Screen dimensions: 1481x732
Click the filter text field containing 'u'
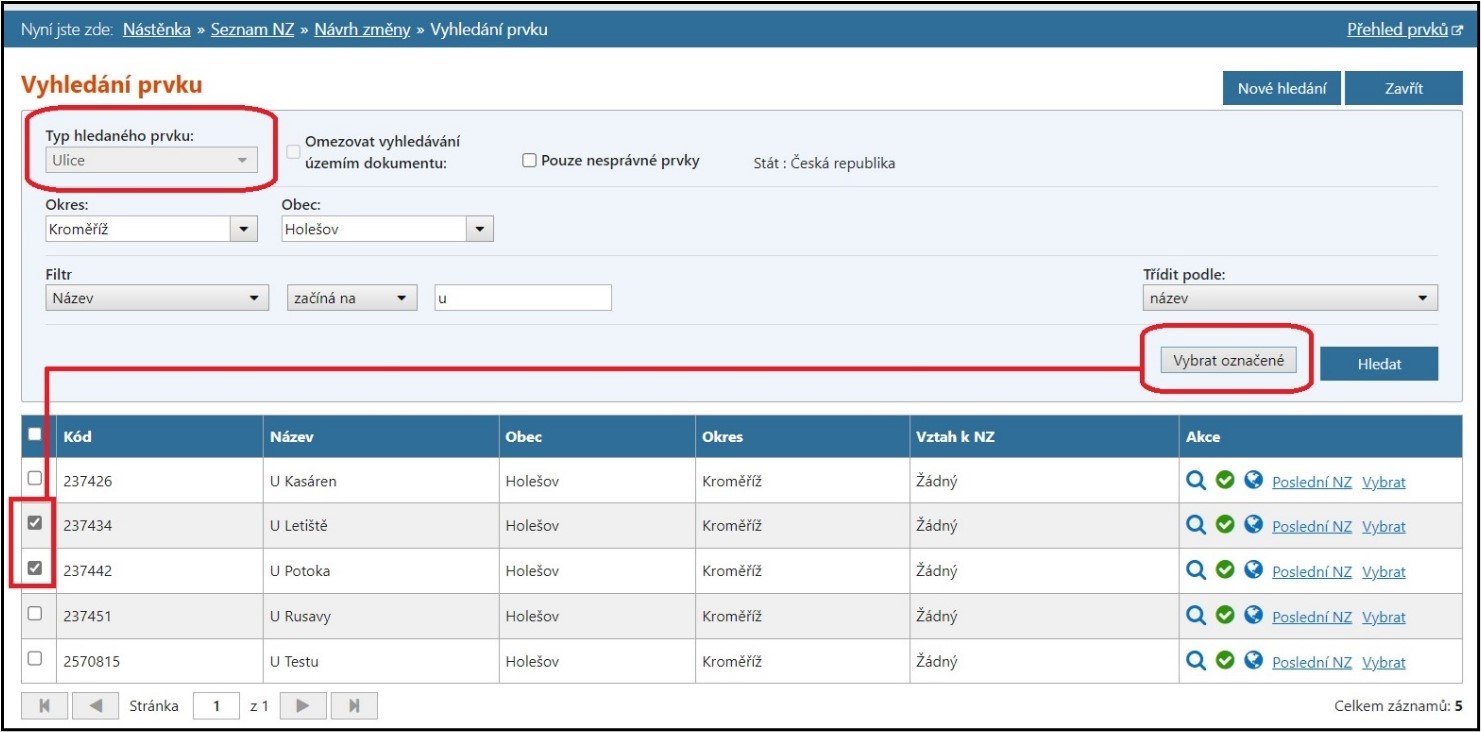522,298
